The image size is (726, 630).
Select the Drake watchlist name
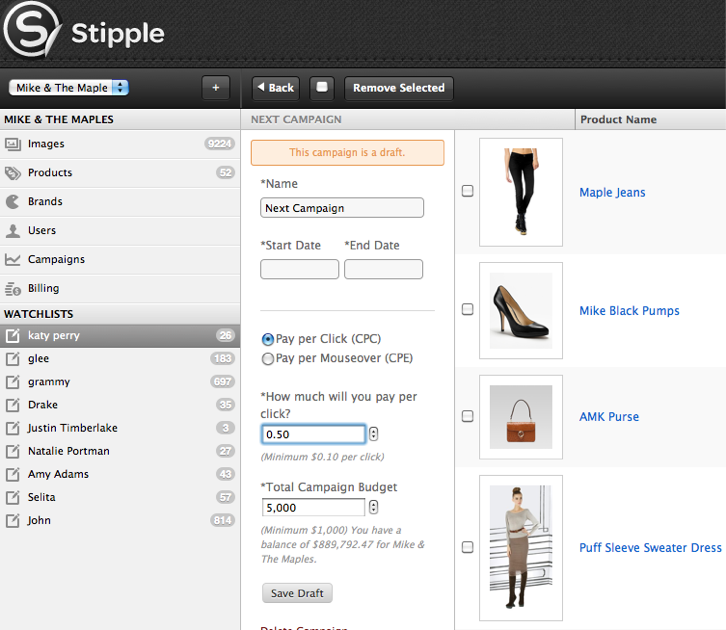(x=43, y=405)
